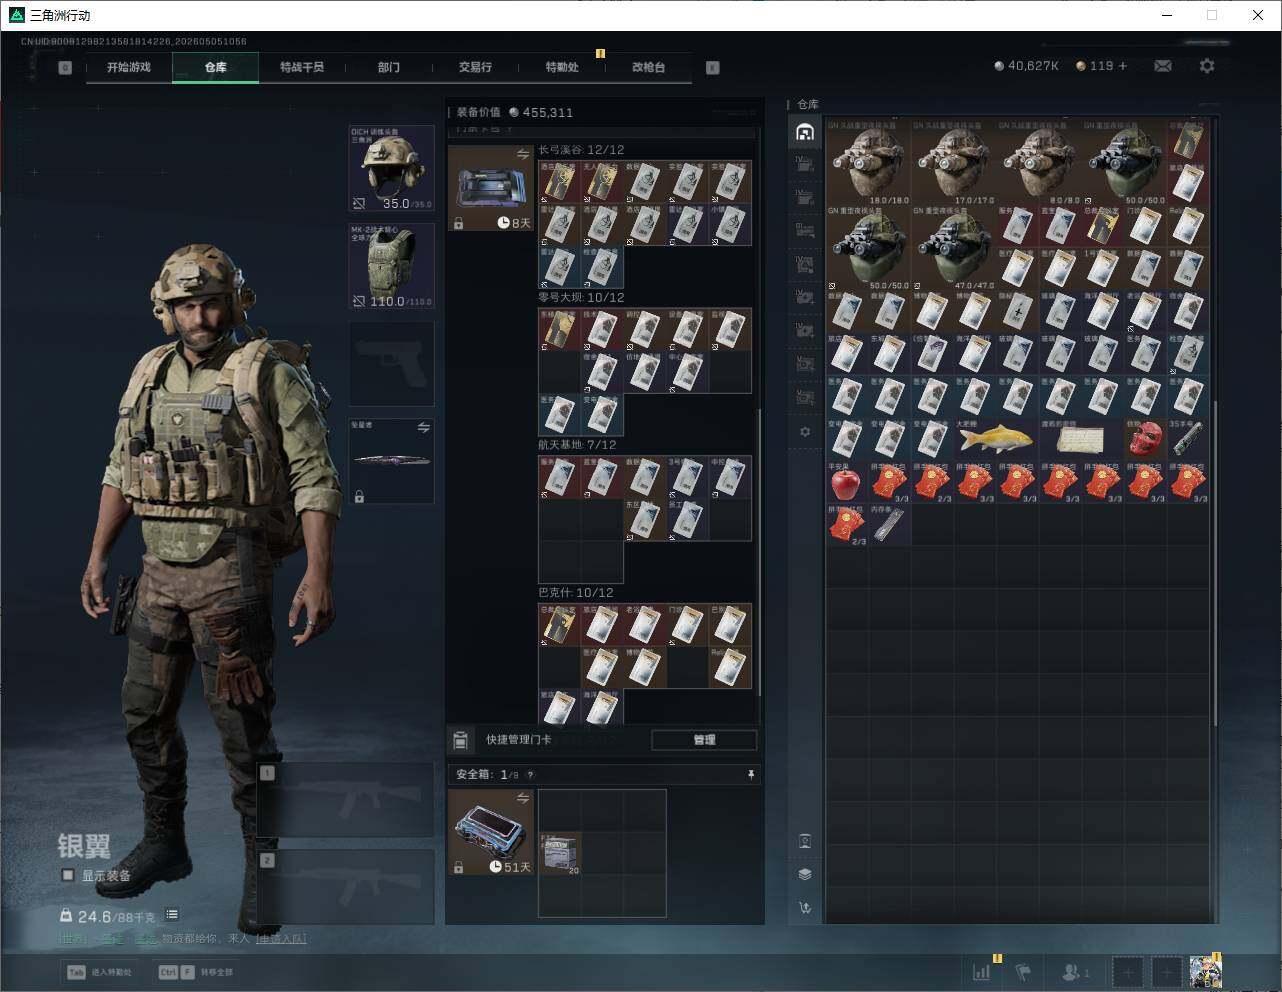Image resolution: width=1282 pixels, height=992 pixels.
Task: Open the player avatar in bottom right
Action: pyautogui.click(x=1205, y=971)
